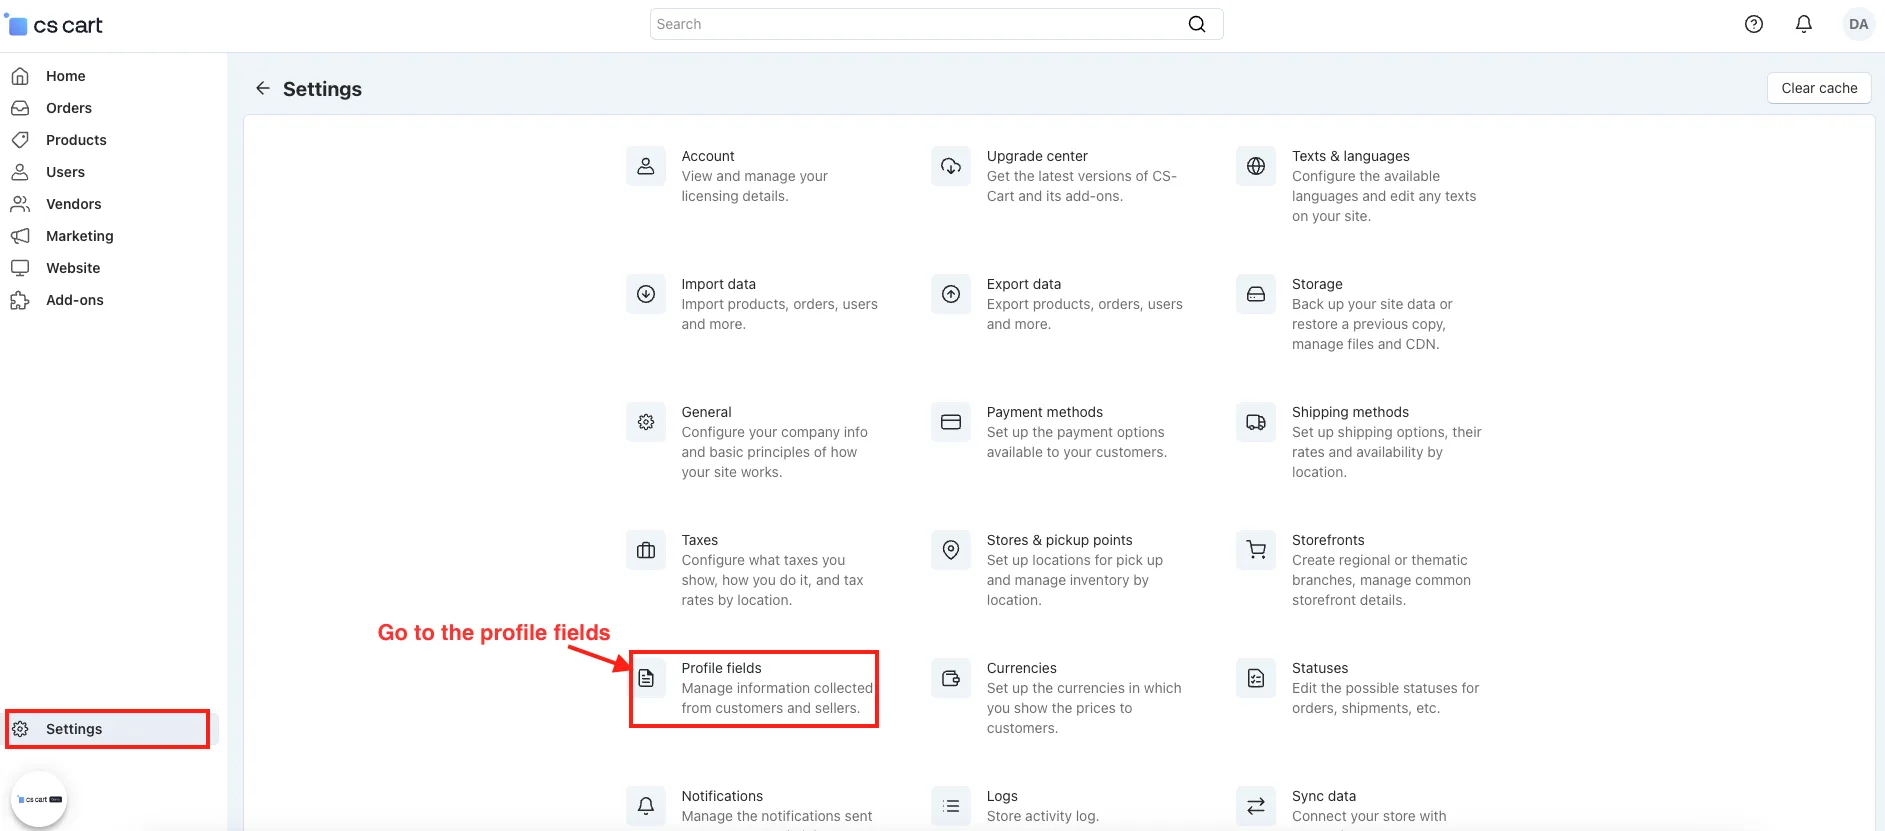The width and height of the screenshot is (1885, 831).
Task: Click the Account person icon
Action: point(646,166)
